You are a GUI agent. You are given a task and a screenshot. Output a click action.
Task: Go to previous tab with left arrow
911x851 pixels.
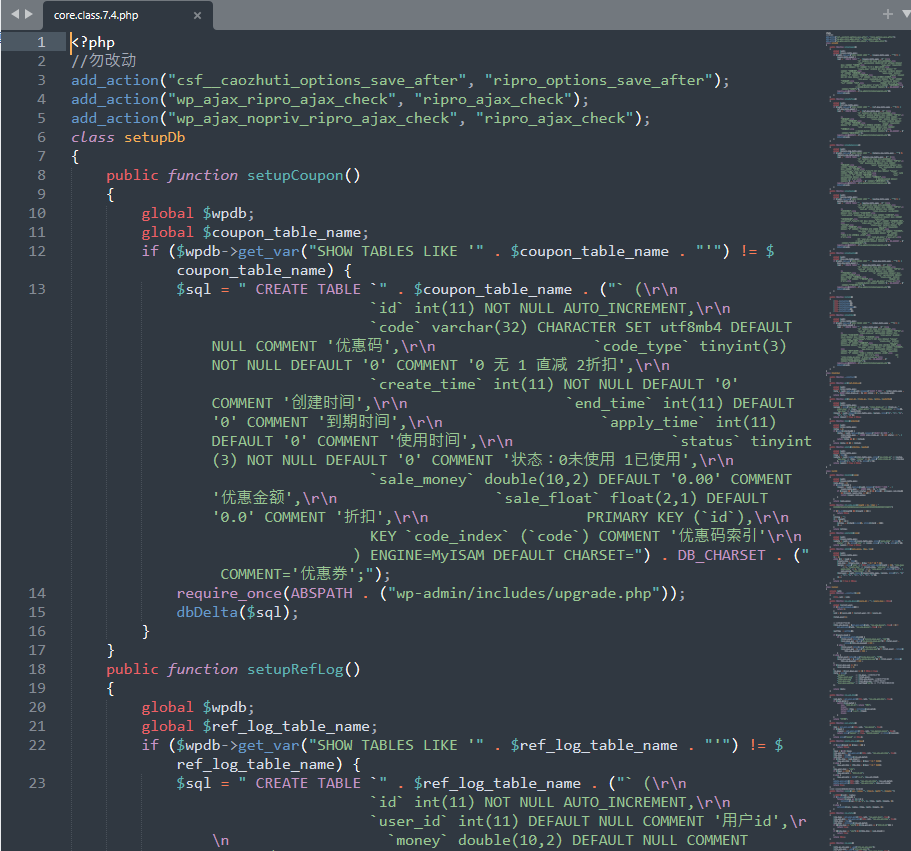tap(15, 13)
